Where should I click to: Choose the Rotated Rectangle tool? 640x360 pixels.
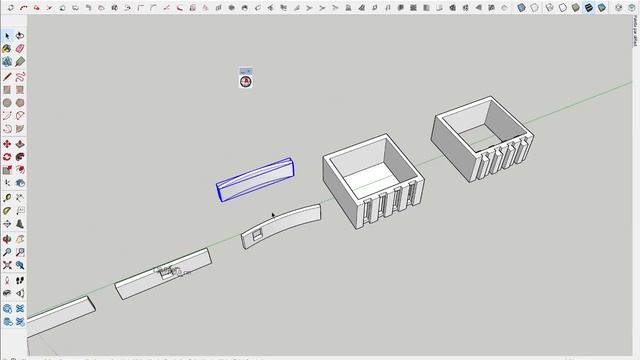20,90
